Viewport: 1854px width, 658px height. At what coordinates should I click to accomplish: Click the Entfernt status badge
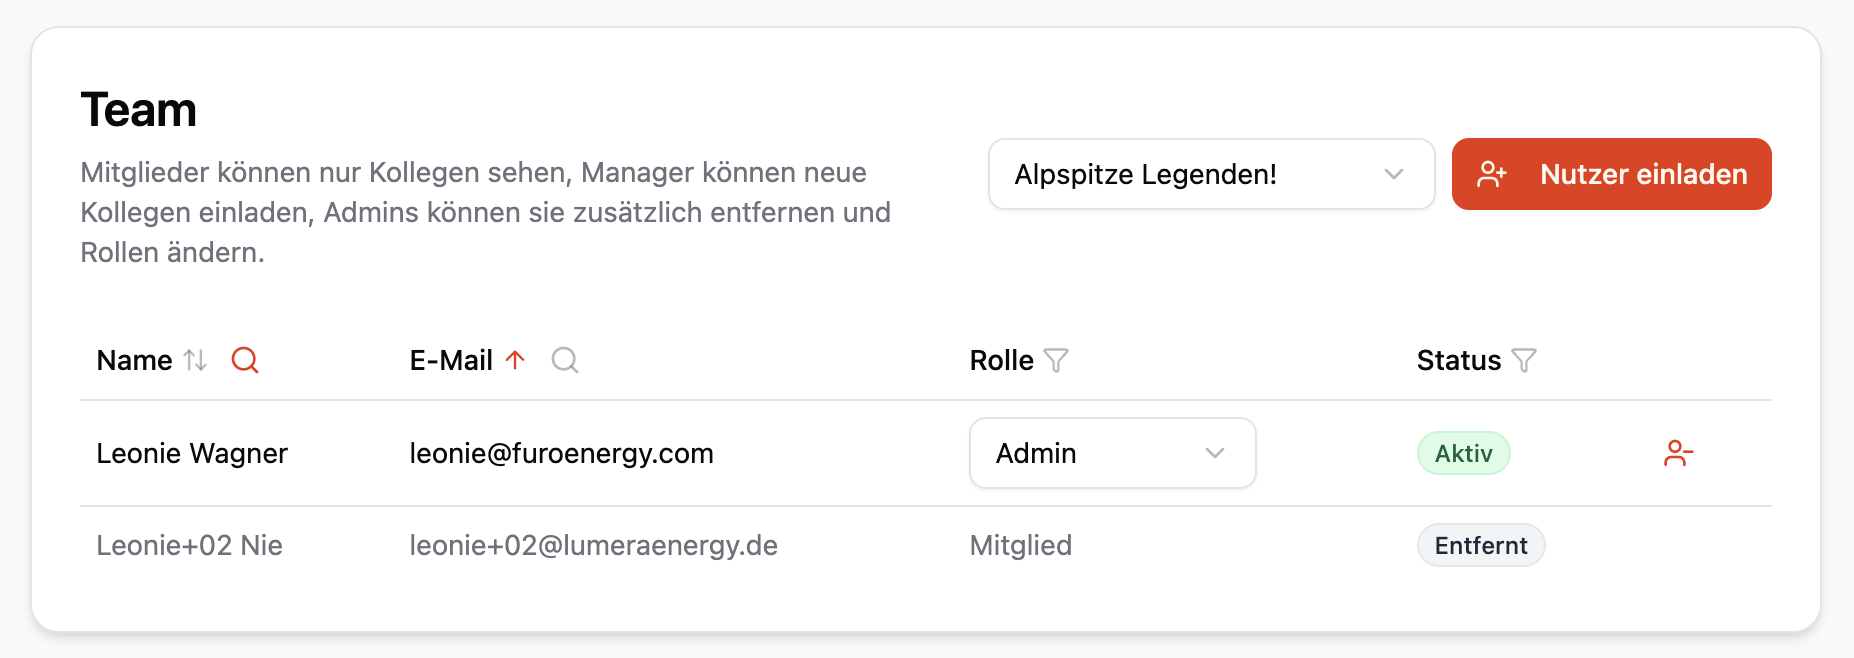(x=1480, y=545)
